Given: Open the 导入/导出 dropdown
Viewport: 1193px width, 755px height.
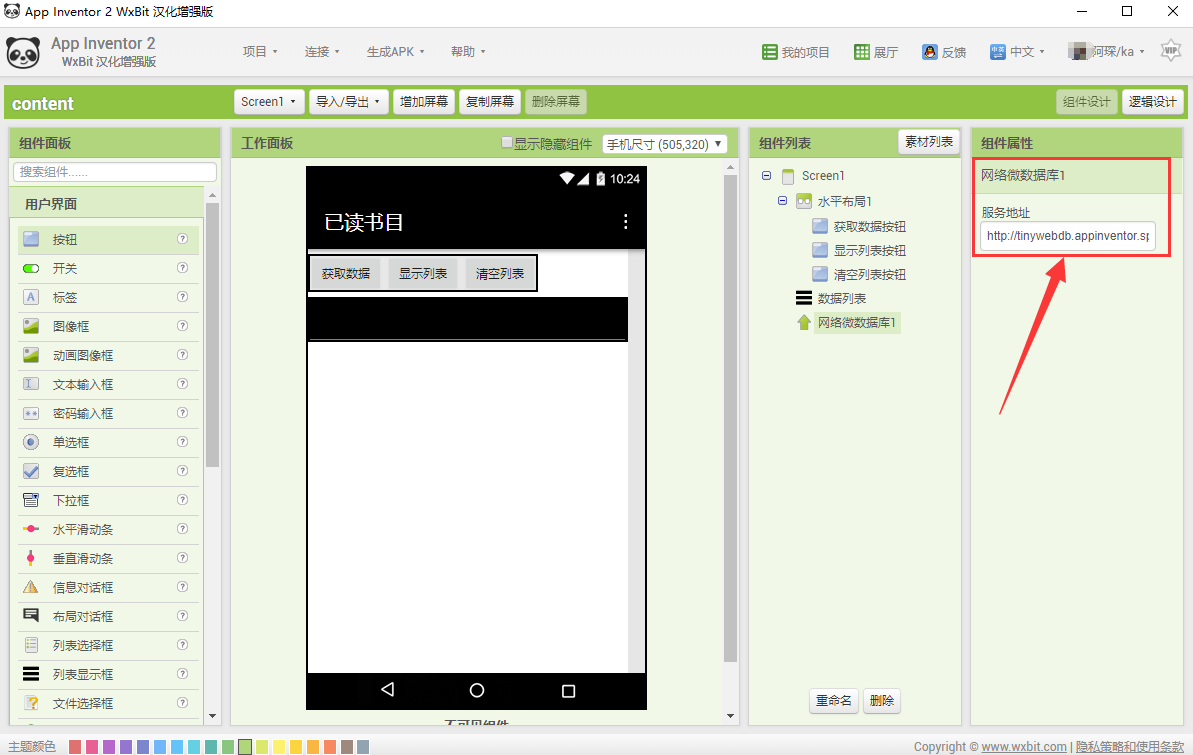Looking at the screenshot, I should point(348,101).
